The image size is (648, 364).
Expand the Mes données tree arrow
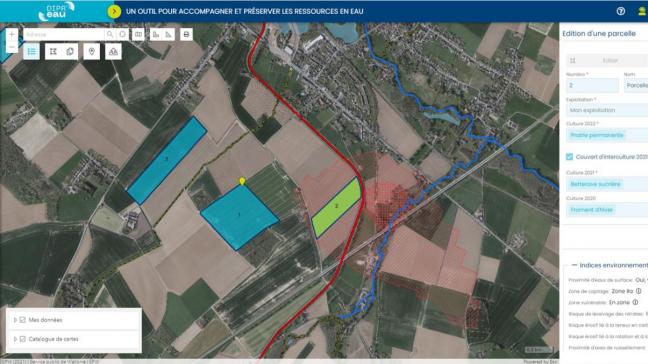(15, 320)
